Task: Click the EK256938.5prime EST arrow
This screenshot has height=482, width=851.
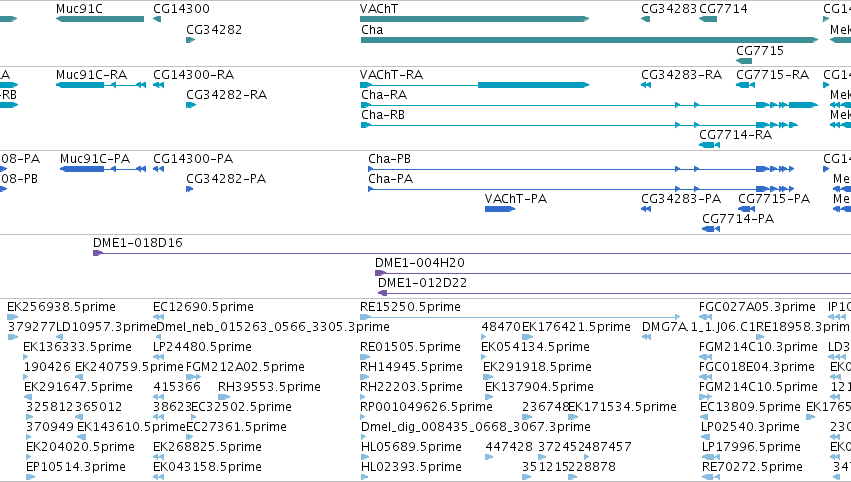Action: (x=12, y=316)
